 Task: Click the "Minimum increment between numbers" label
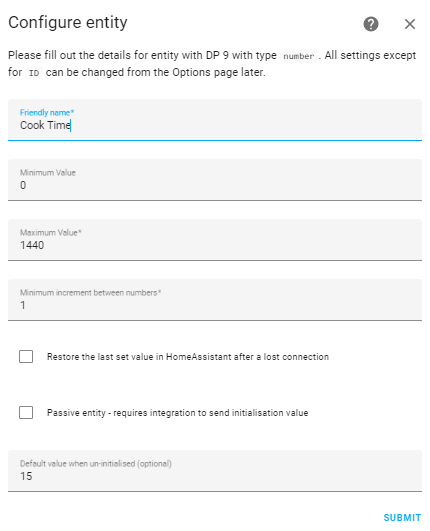pos(90,293)
